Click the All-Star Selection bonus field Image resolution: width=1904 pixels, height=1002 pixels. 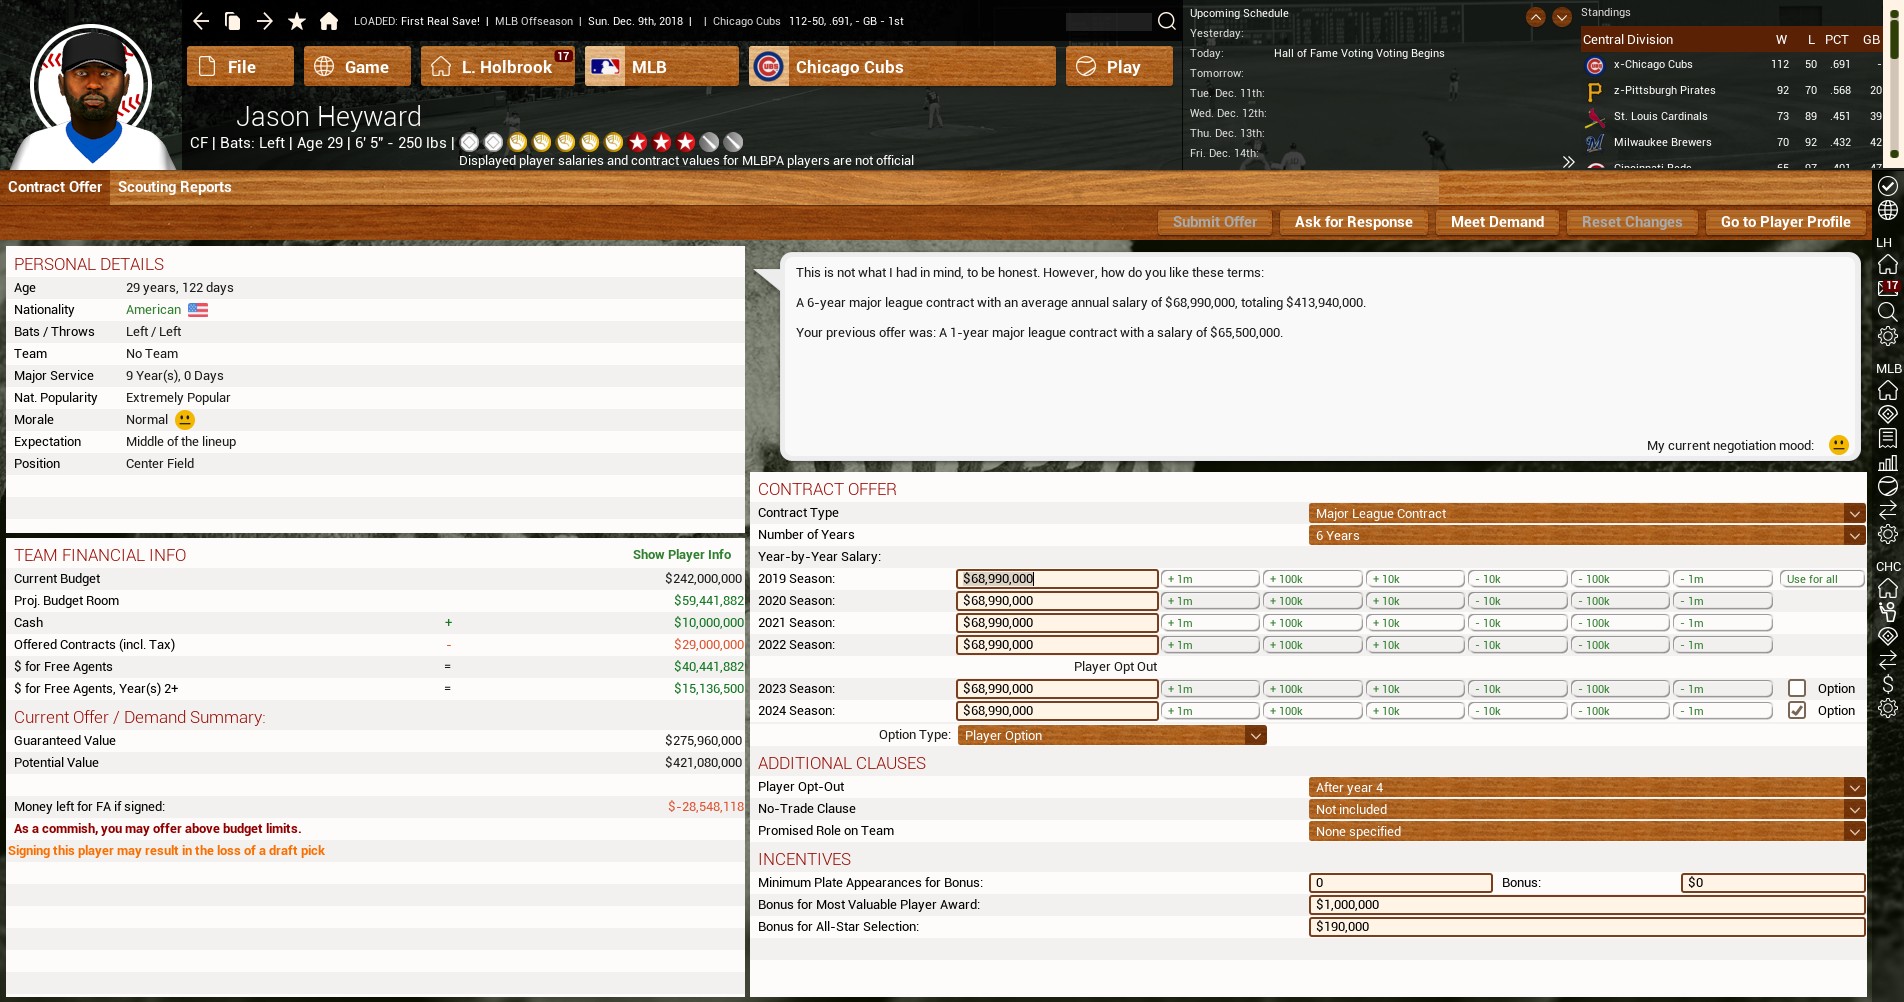click(x=1587, y=927)
